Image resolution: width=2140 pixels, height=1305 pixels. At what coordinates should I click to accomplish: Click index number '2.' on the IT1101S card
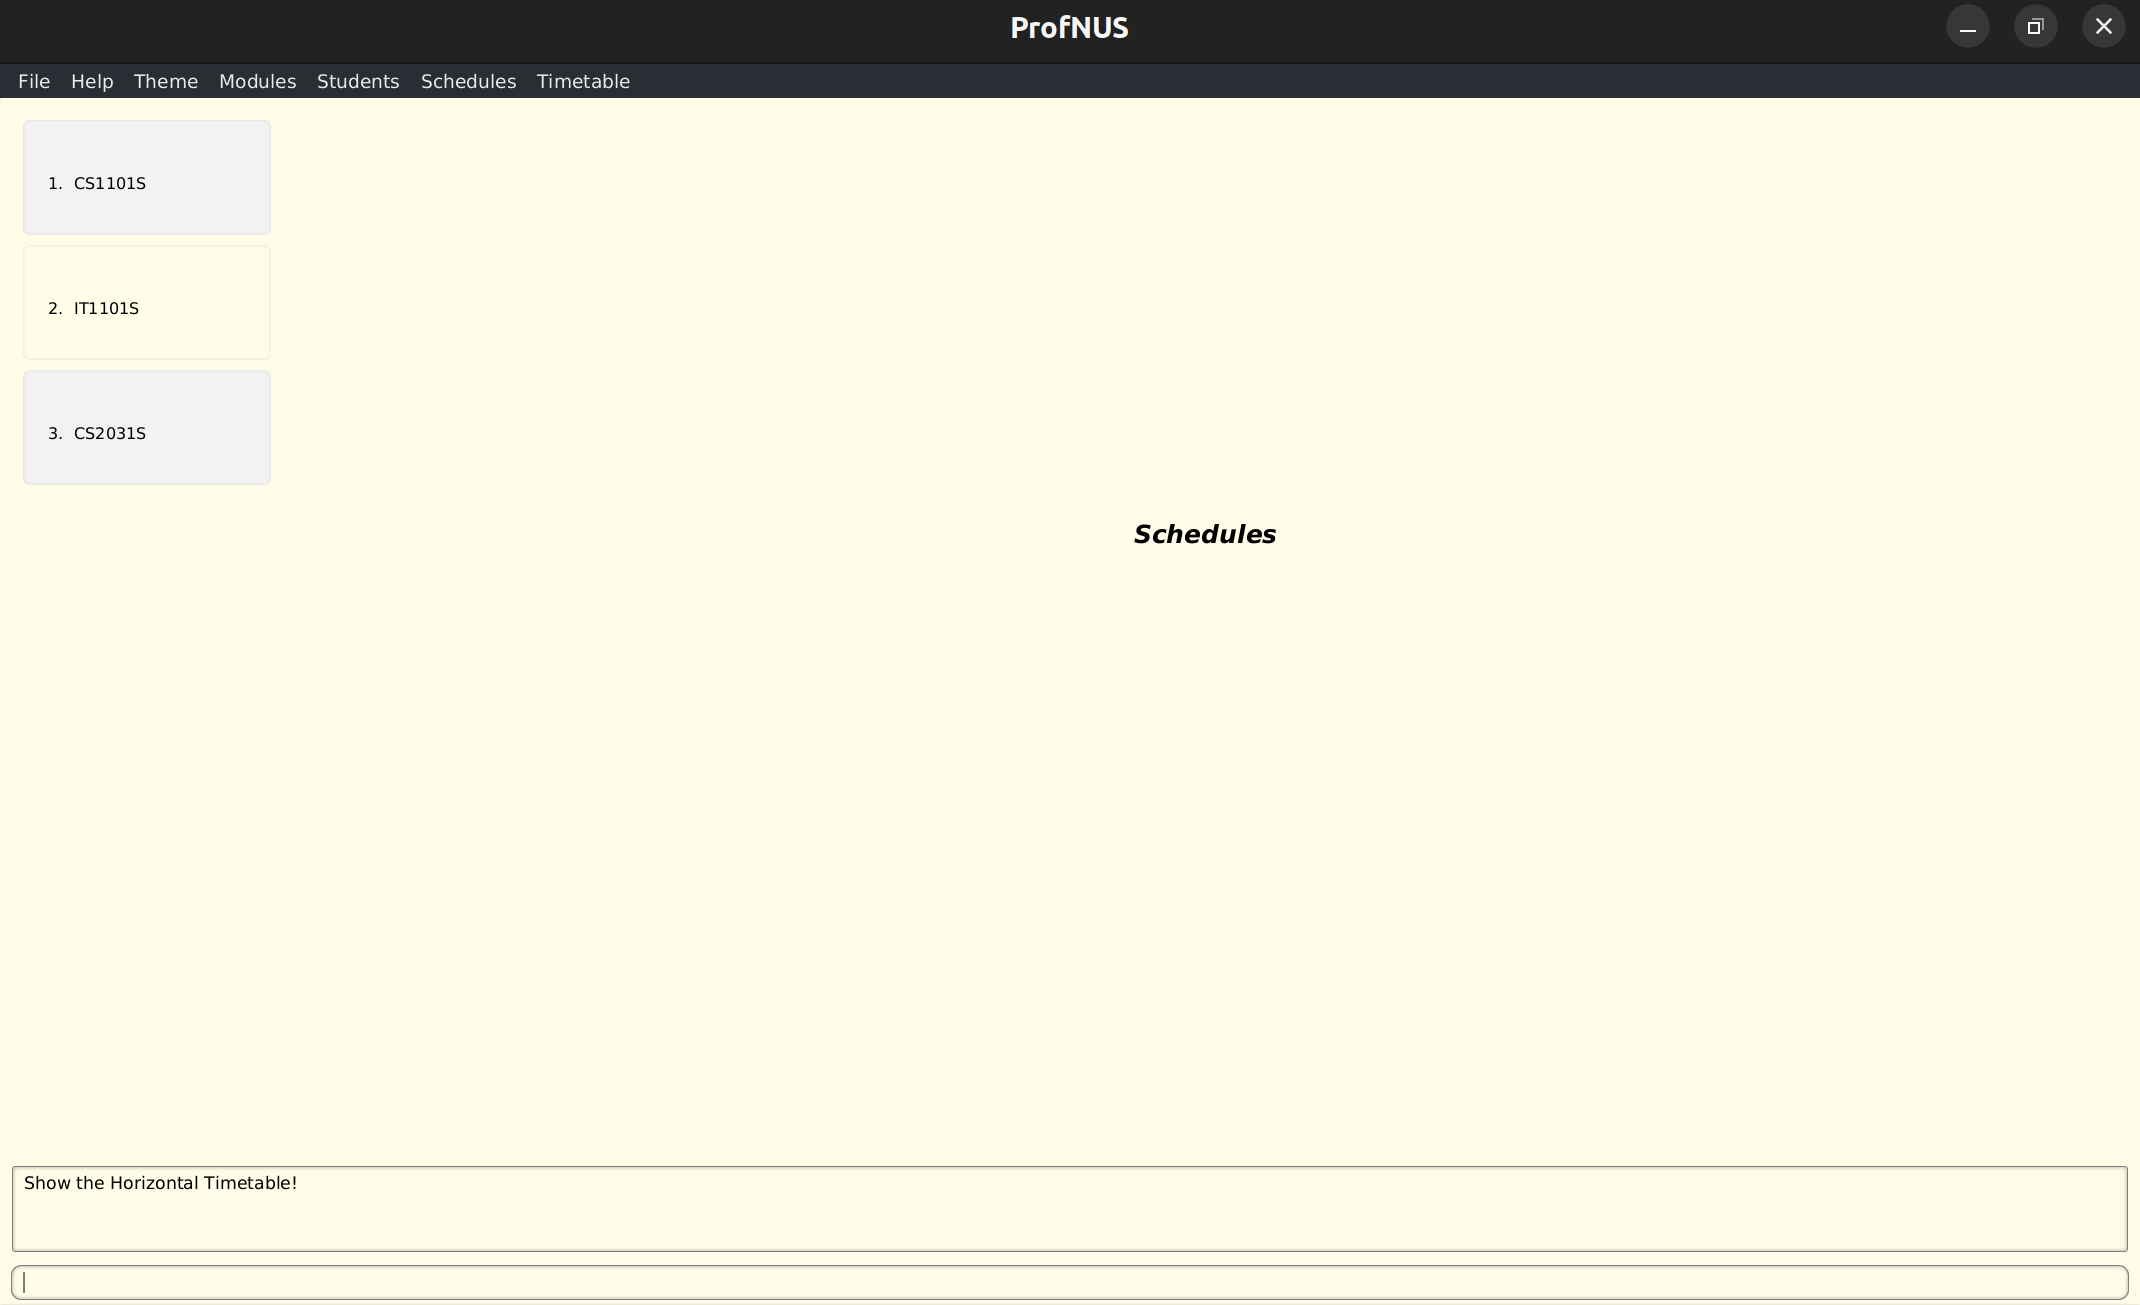[x=55, y=309]
